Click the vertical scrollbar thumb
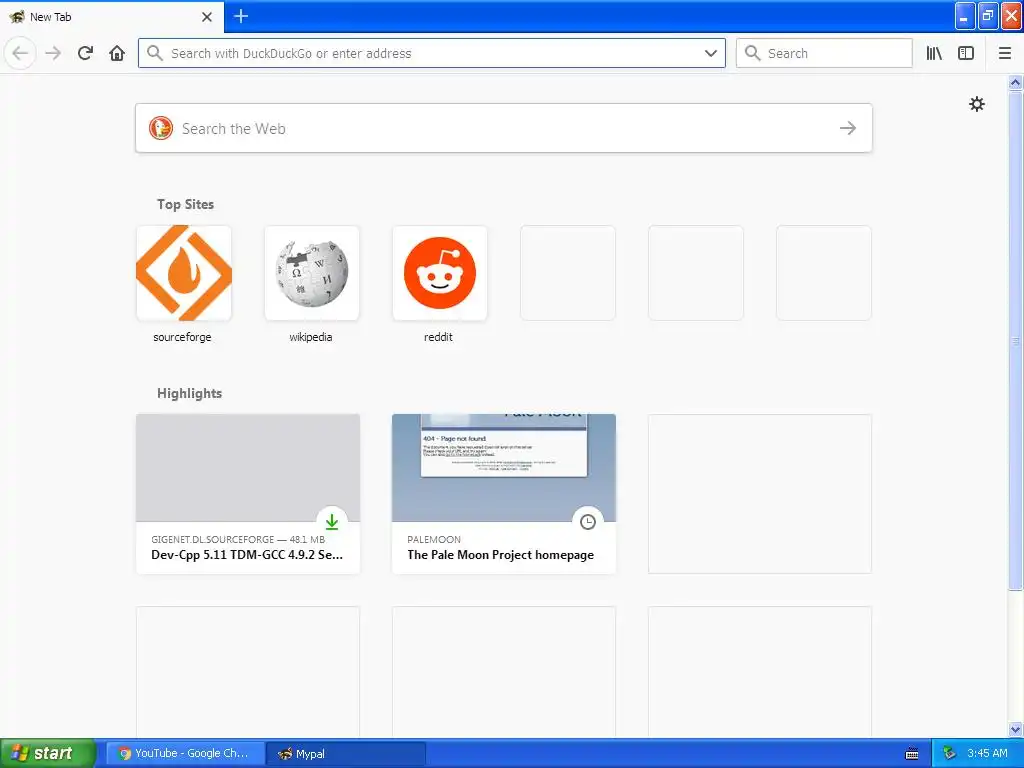This screenshot has height=768, width=1024. click(x=1016, y=340)
